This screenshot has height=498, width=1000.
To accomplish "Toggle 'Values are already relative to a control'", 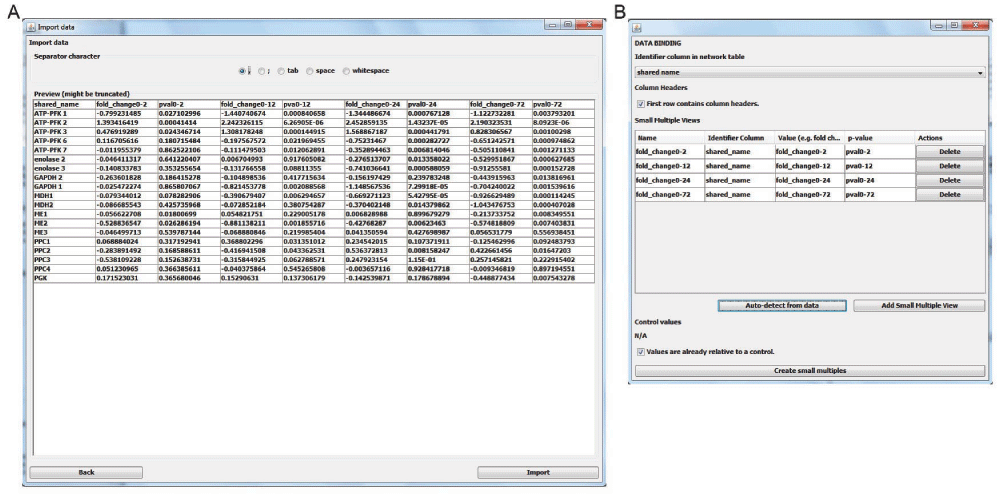I will pos(640,351).
